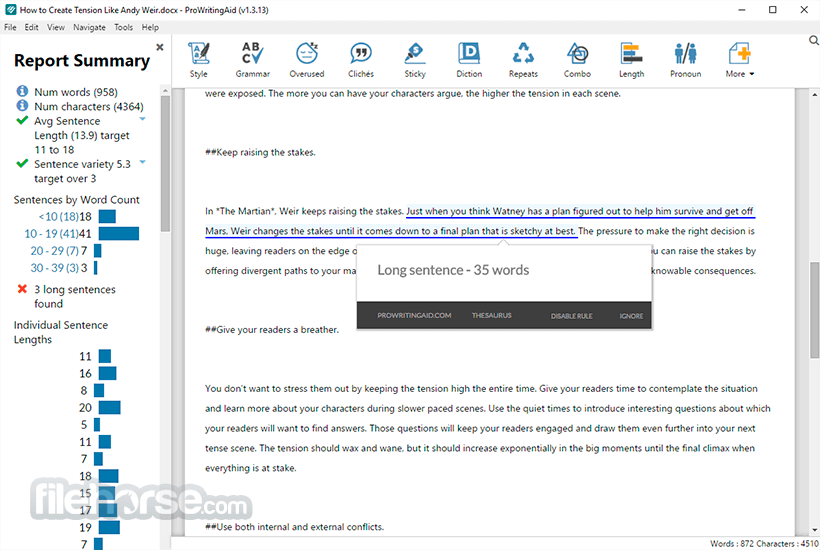Click the search magnifier icon
Viewport: 820px width, 550px height.
click(814, 40)
